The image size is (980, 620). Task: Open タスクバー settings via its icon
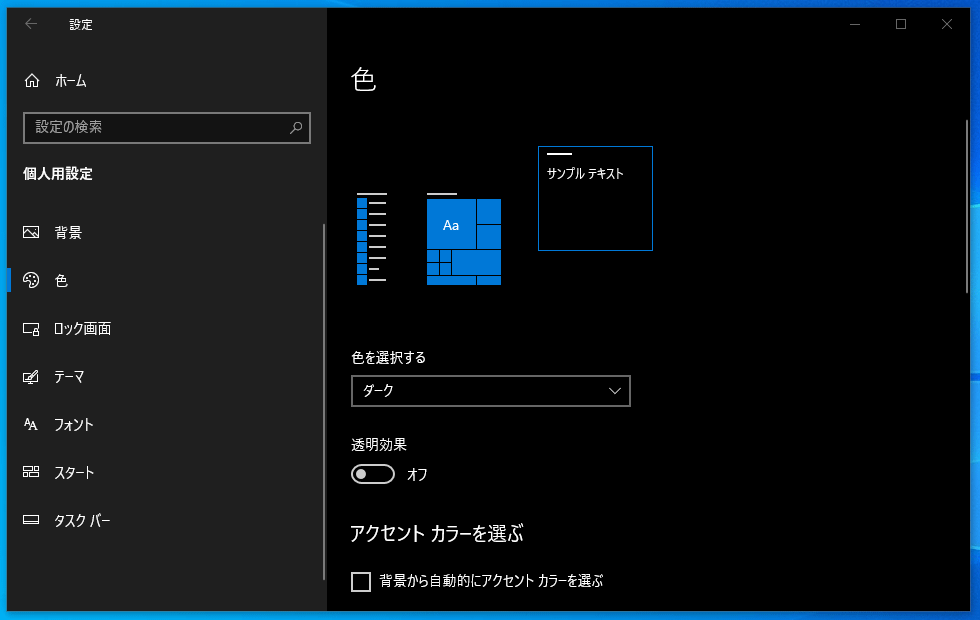[x=29, y=520]
